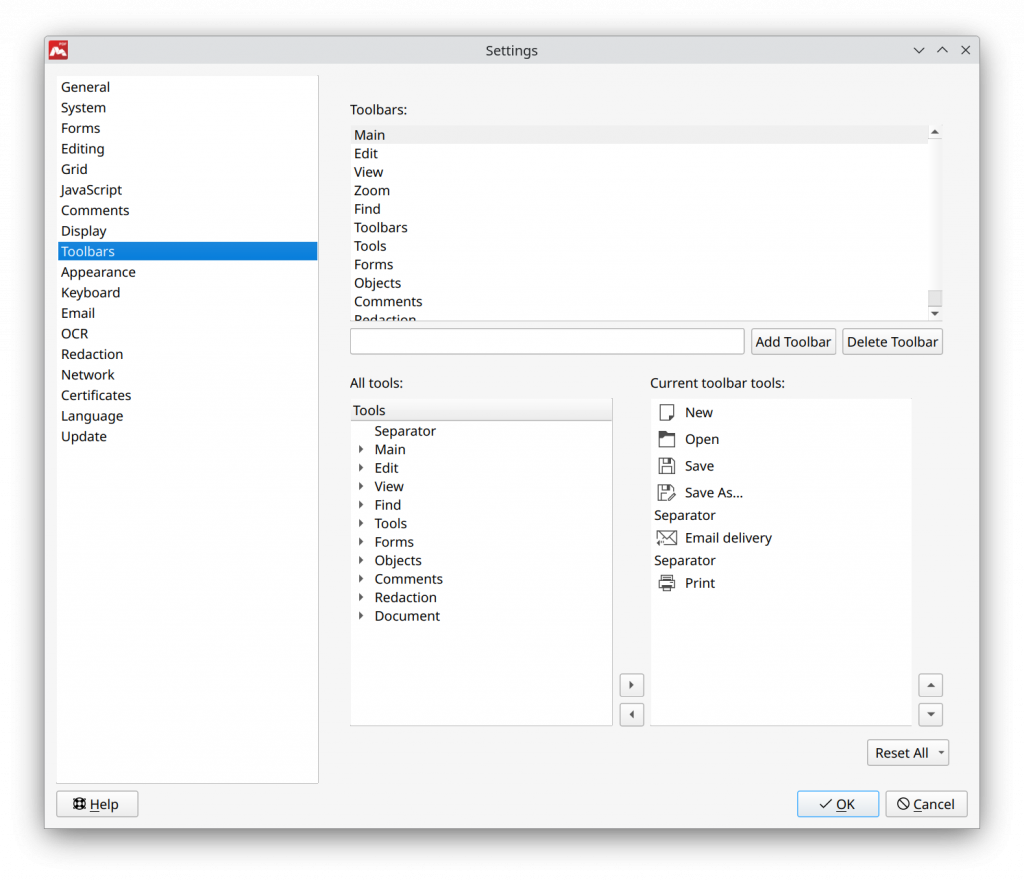Open the Reset All dropdown arrow
This screenshot has height=881, width=1024.
click(x=941, y=752)
